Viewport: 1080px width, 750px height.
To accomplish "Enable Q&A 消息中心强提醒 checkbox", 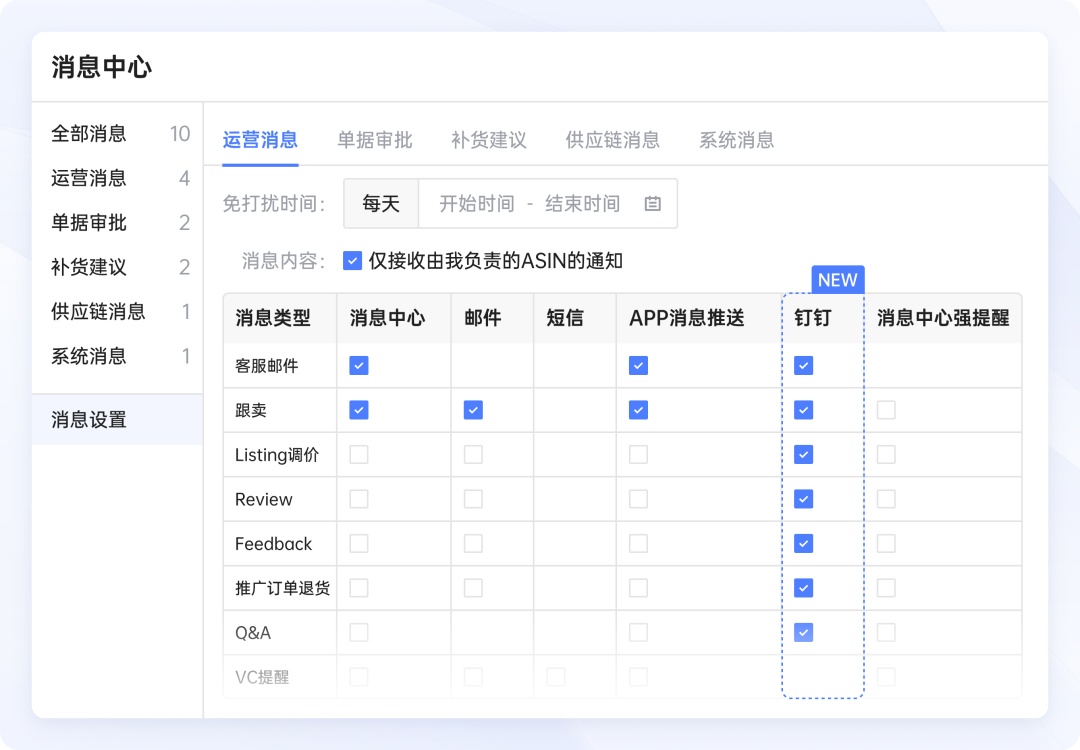I will click(886, 632).
